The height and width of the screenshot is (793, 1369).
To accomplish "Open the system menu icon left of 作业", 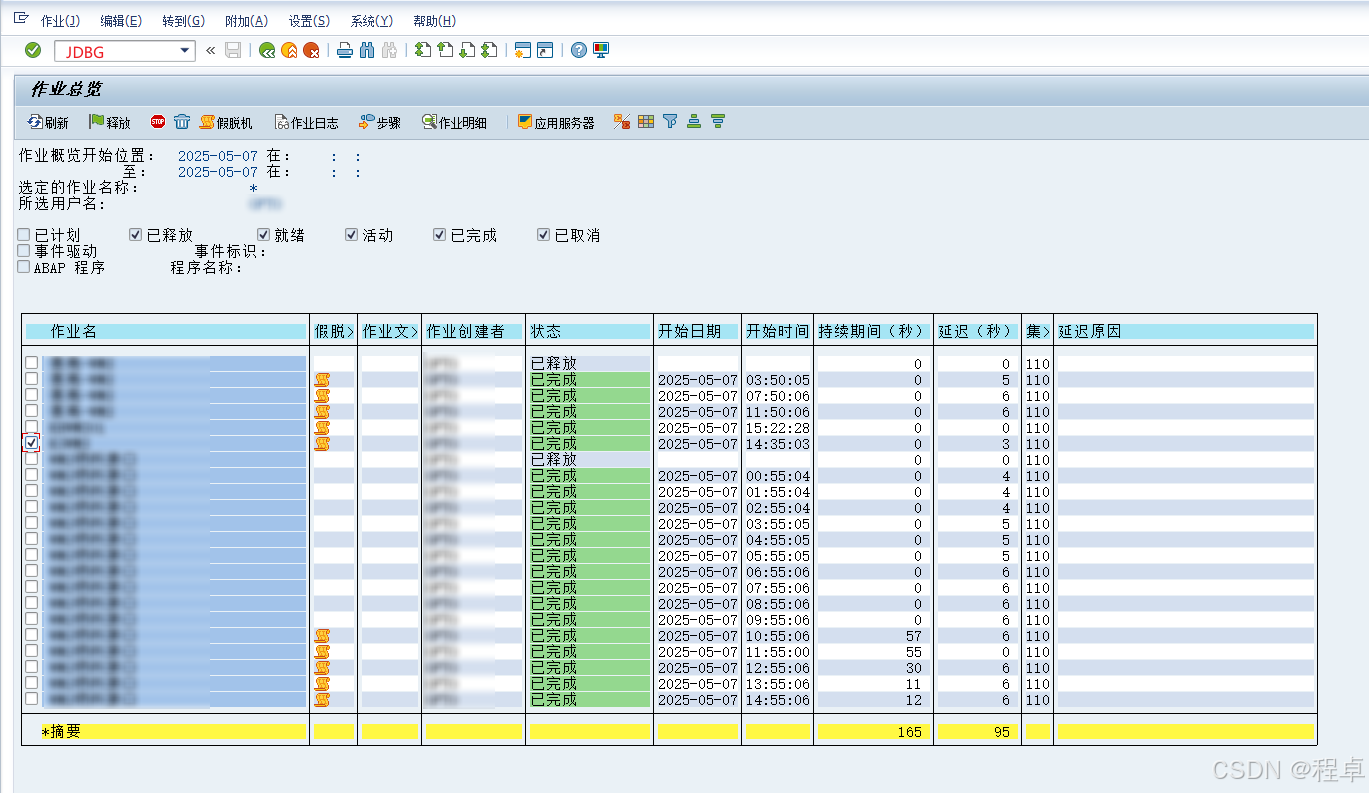I will pyautogui.click(x=21, y=19).
